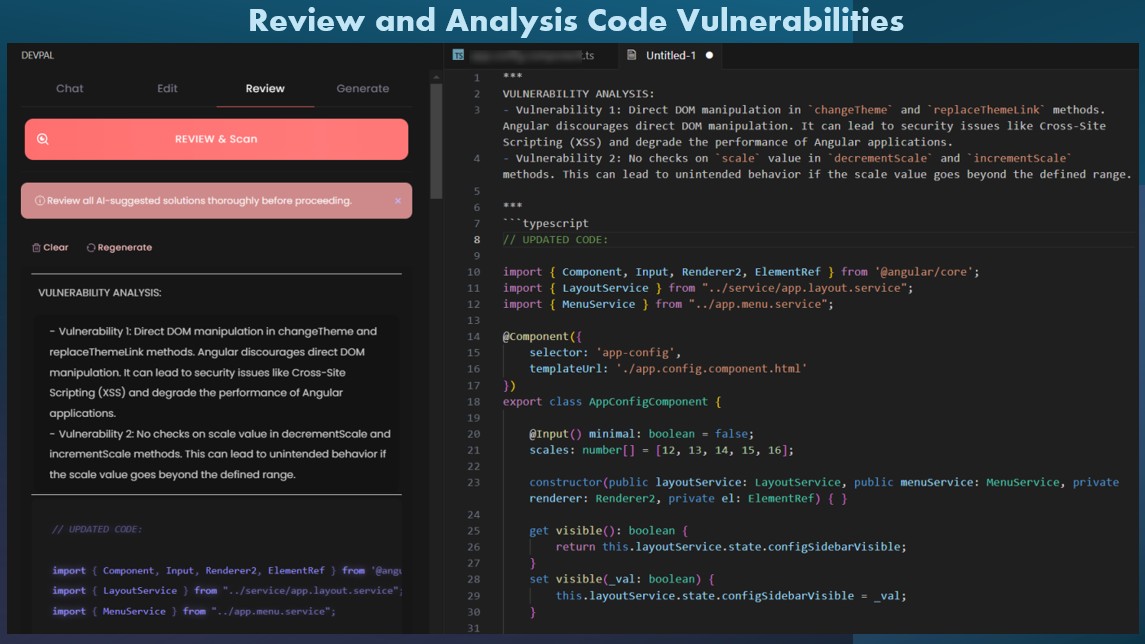This screenshot has height=644, width=1145.
Task: Switch to the Edit tab
Action: point(167,88)
